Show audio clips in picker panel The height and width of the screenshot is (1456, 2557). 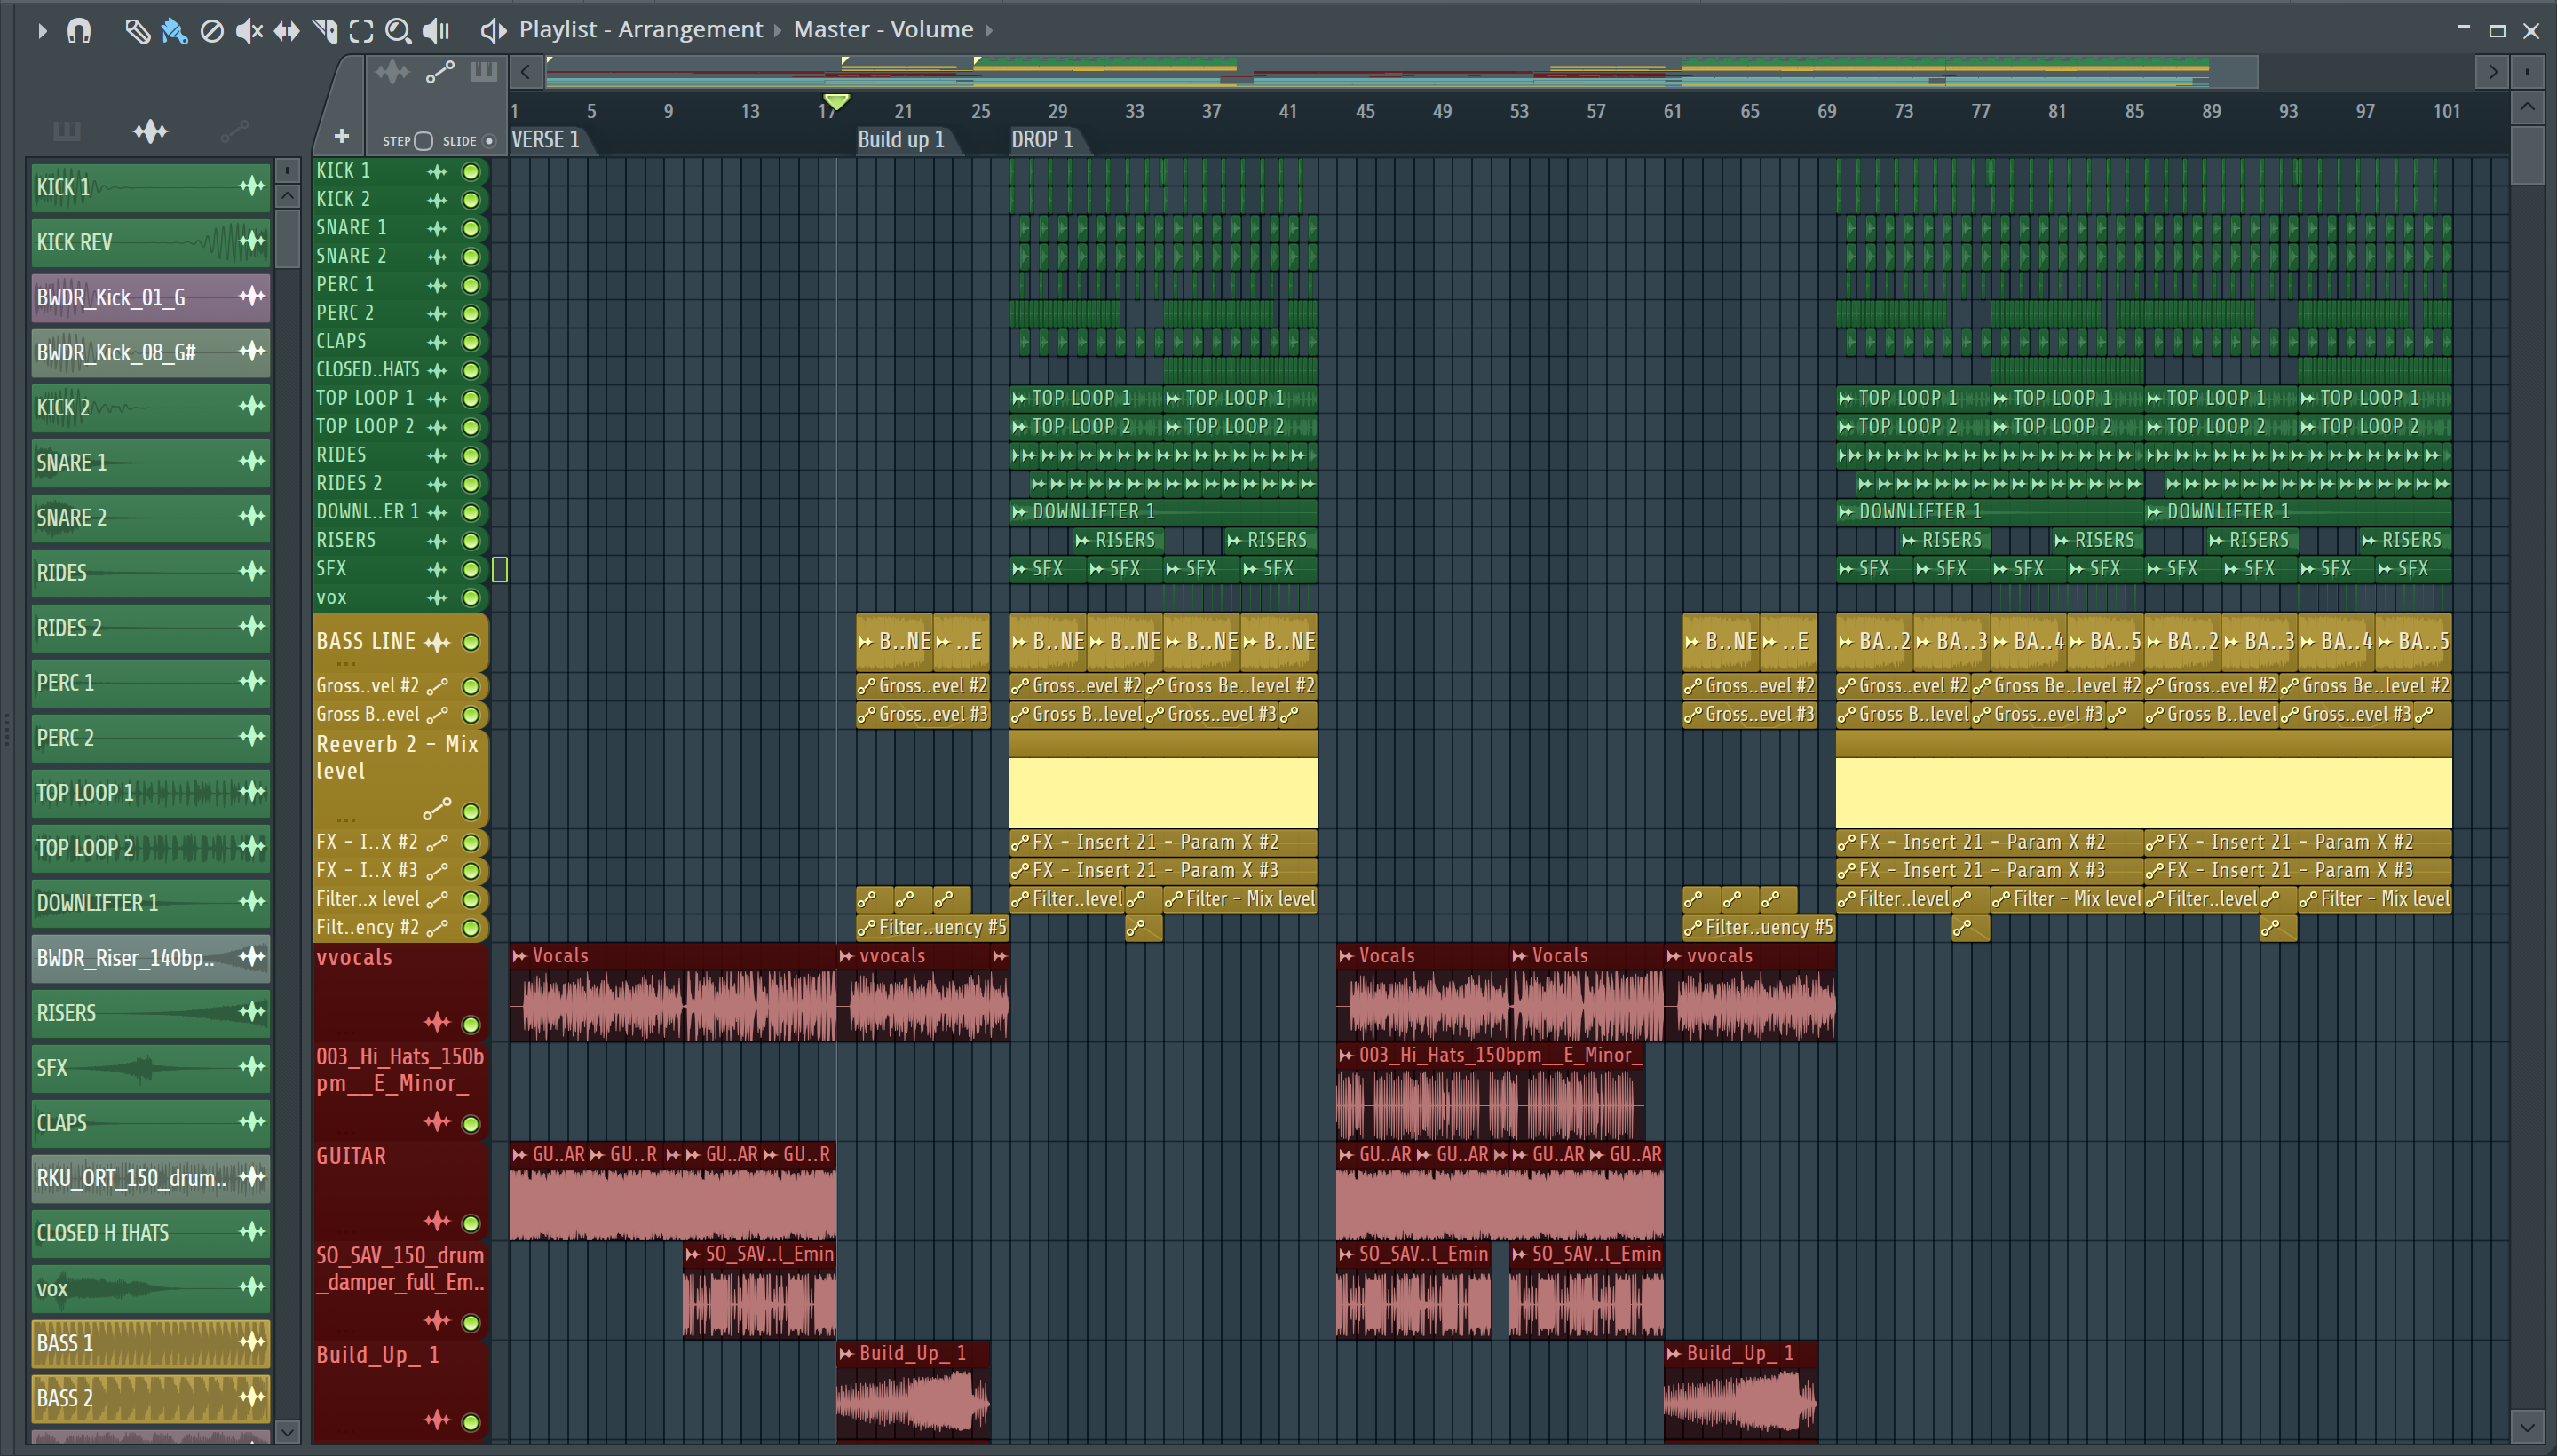tap(150, 131)
